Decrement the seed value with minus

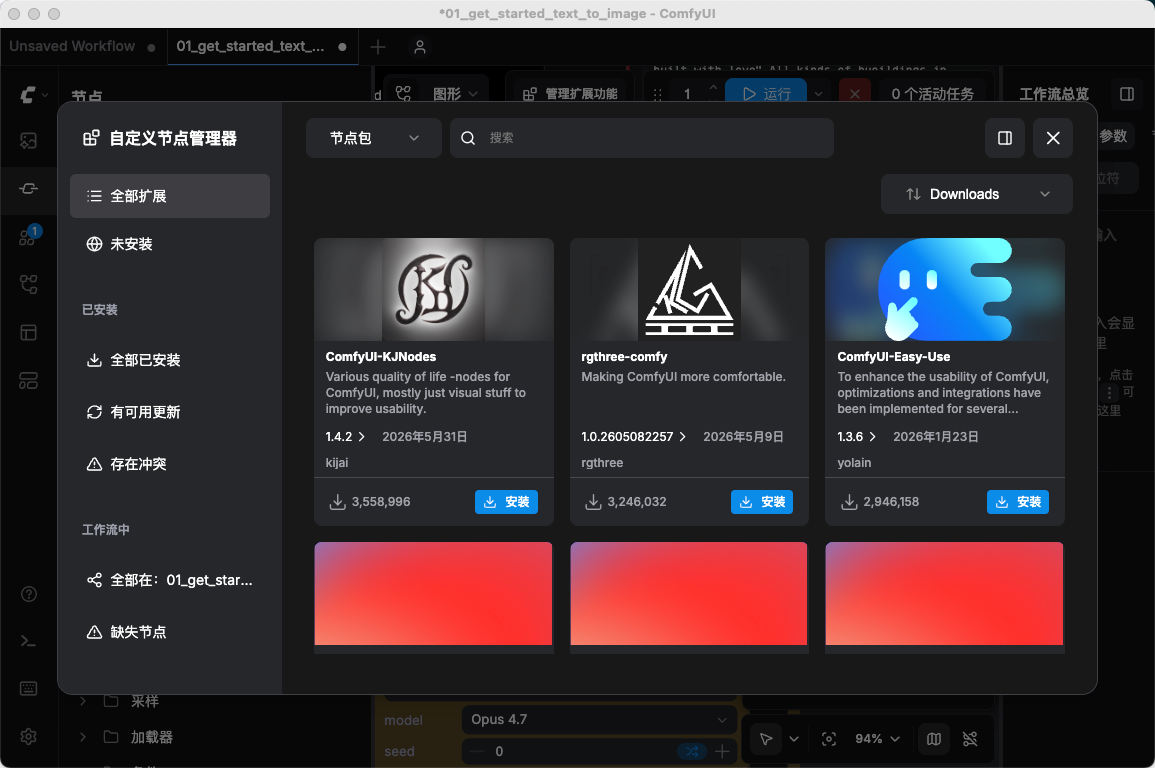tap(477, 751)
